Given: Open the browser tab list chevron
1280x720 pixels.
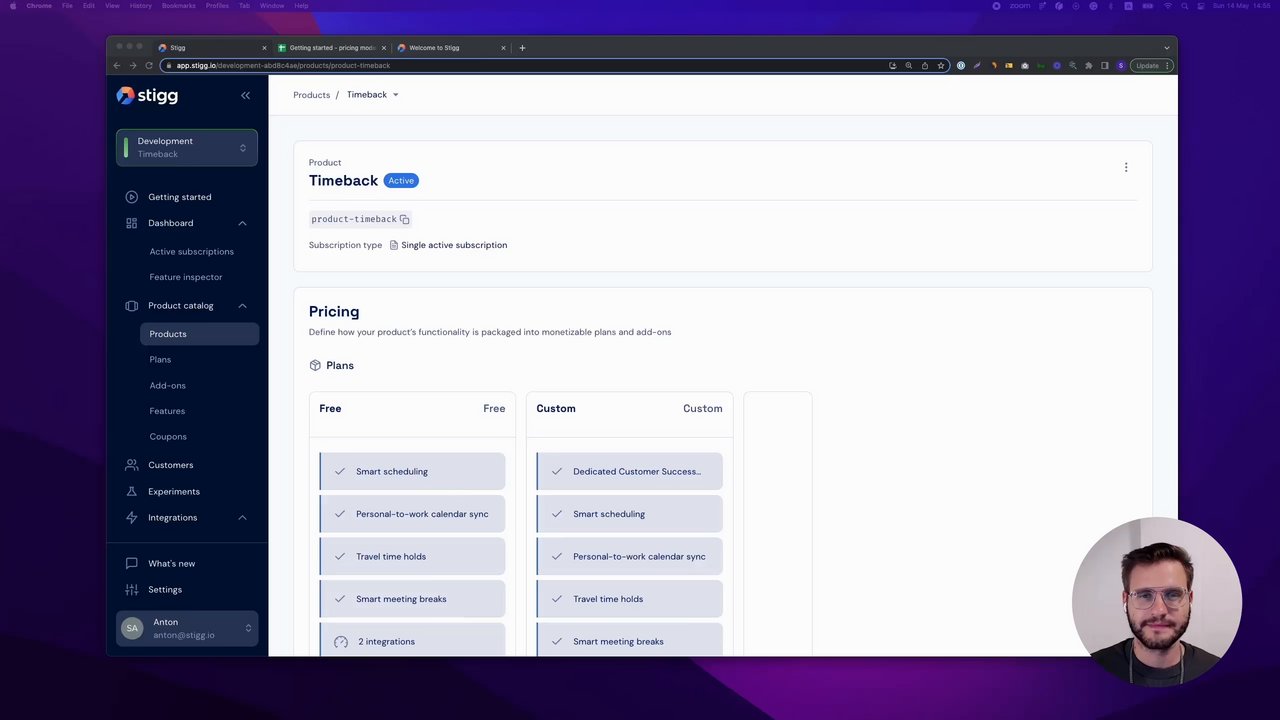Looking at the screenshot, I should (1166, 48).
